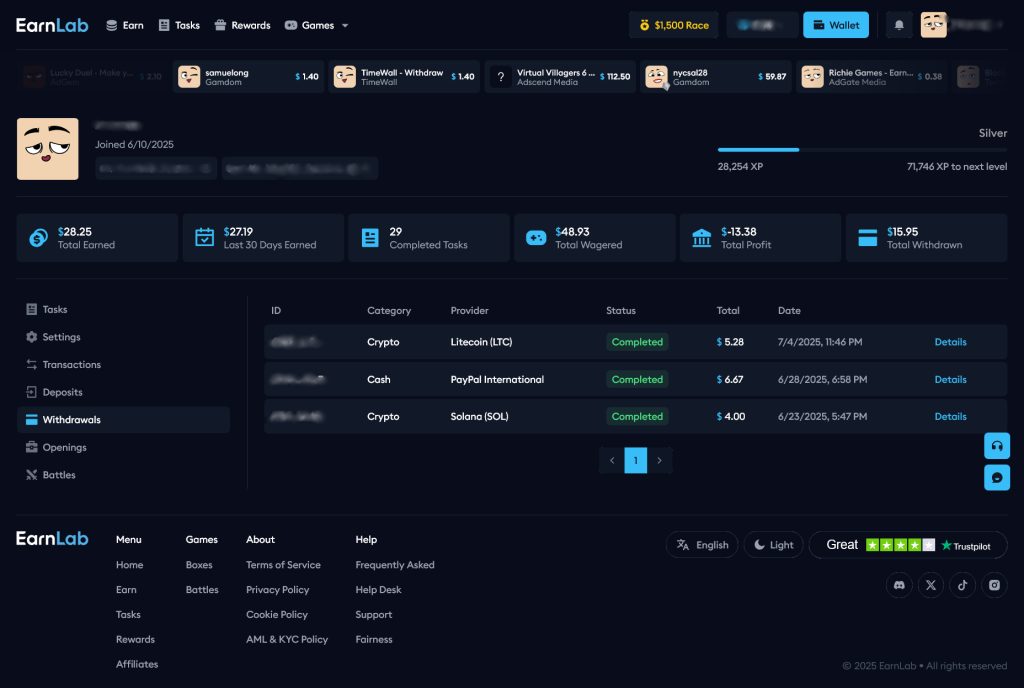Click Richie Games avatar in feed

pyautogui.click(x=812, y=77)
